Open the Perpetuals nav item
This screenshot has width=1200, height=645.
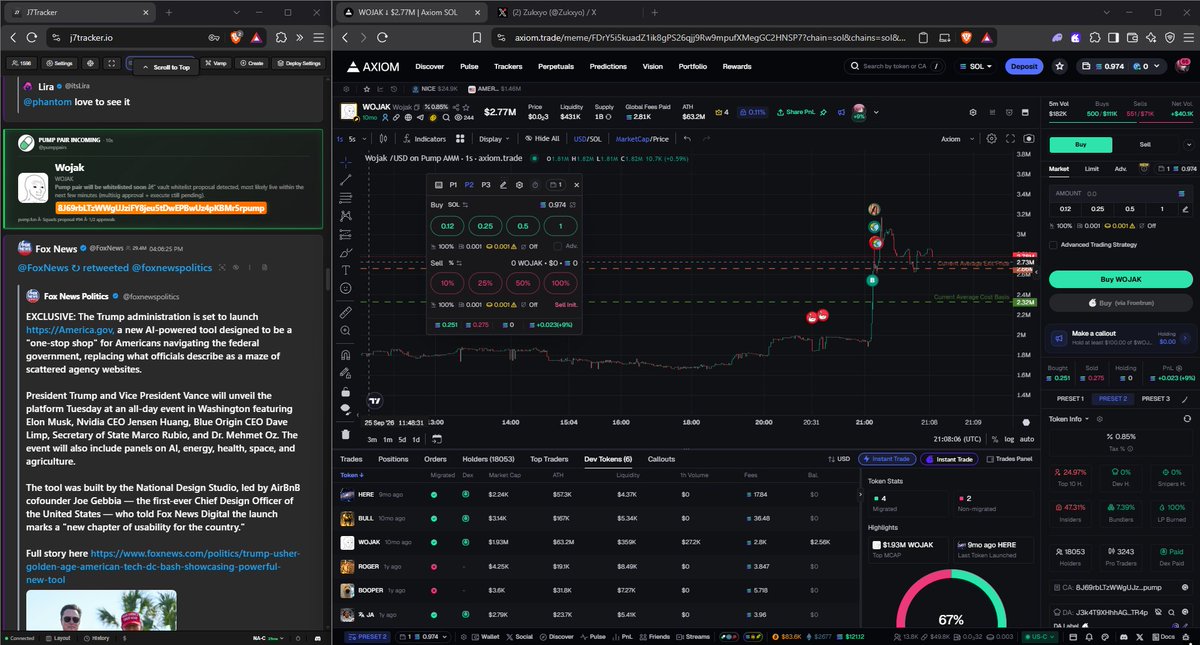[x=556, y=66]
